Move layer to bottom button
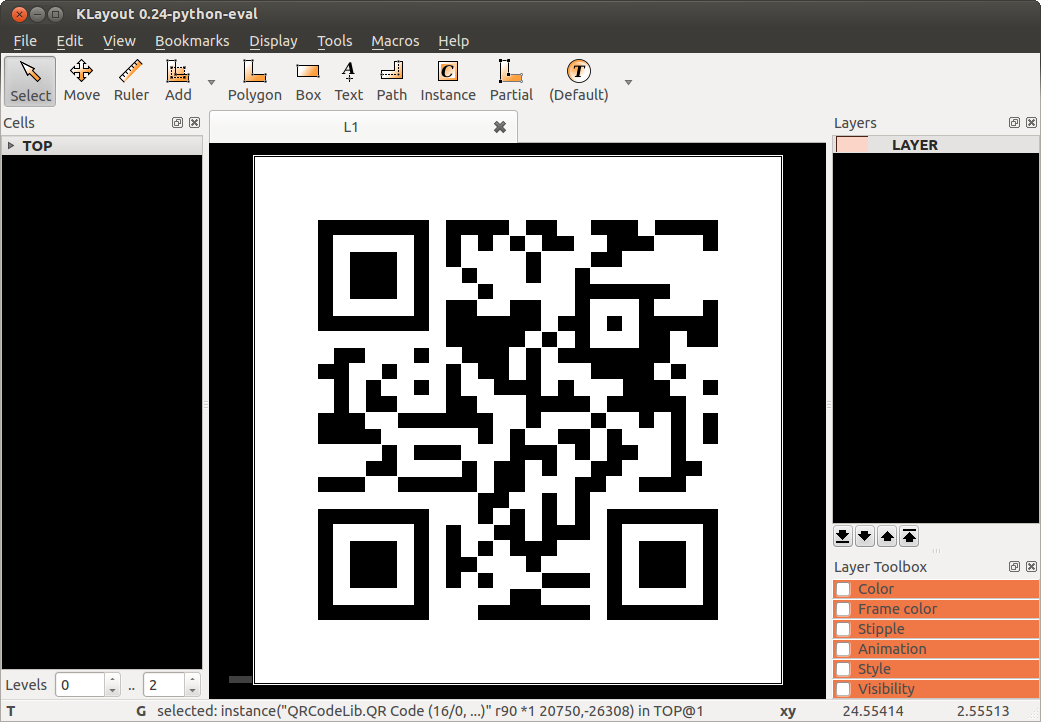 (842, 536)
